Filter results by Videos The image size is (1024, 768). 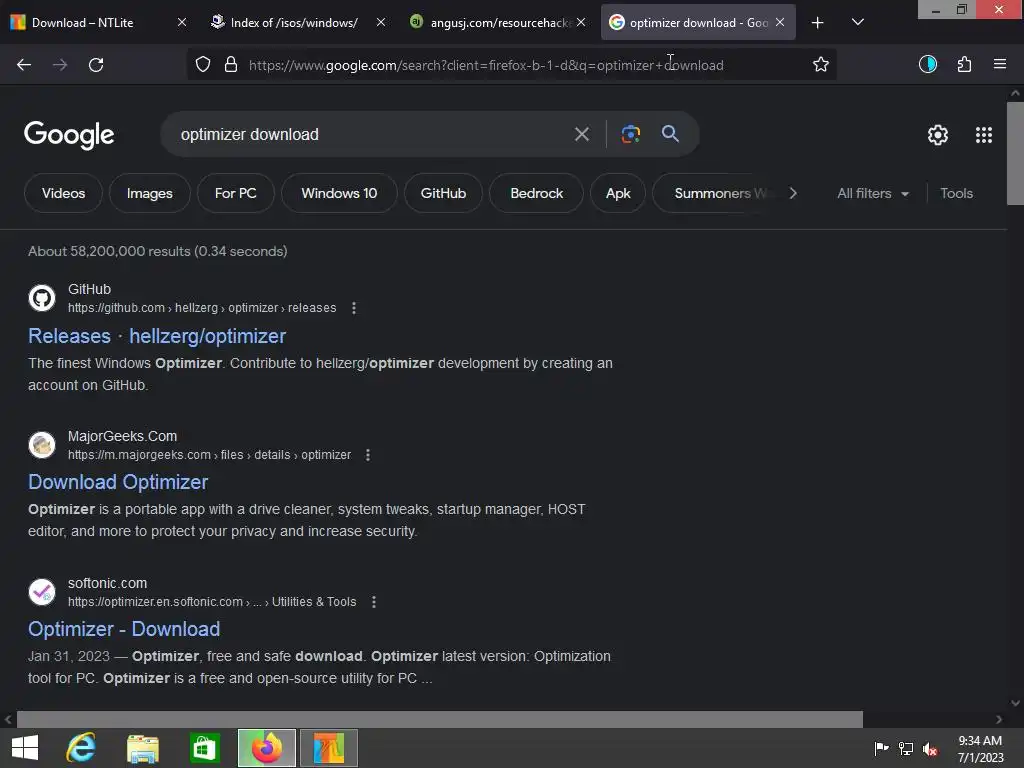63,193
